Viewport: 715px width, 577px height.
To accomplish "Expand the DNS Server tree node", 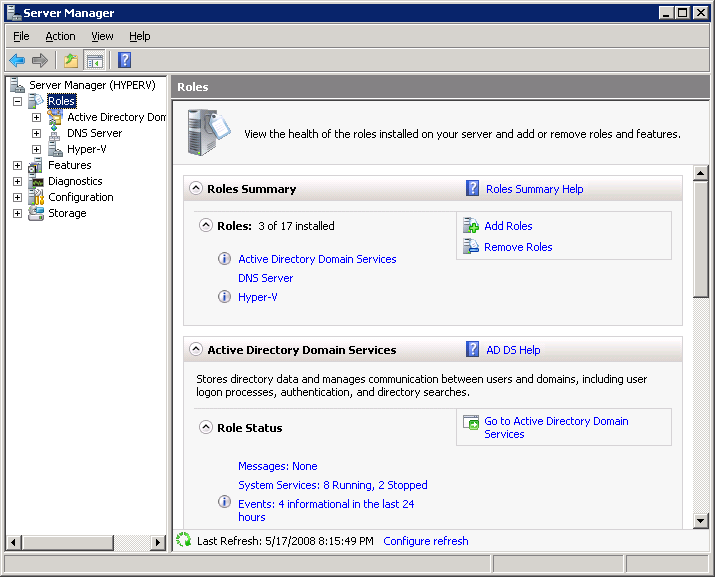I will coord(36,133).
